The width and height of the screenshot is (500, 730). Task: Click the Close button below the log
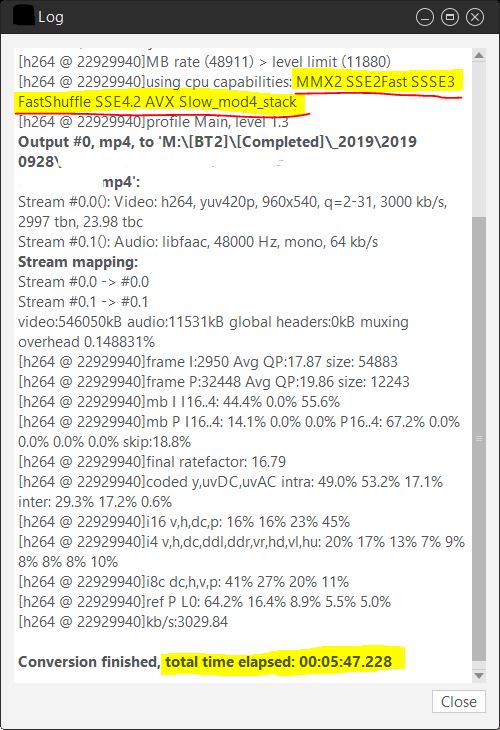point(458,702)
